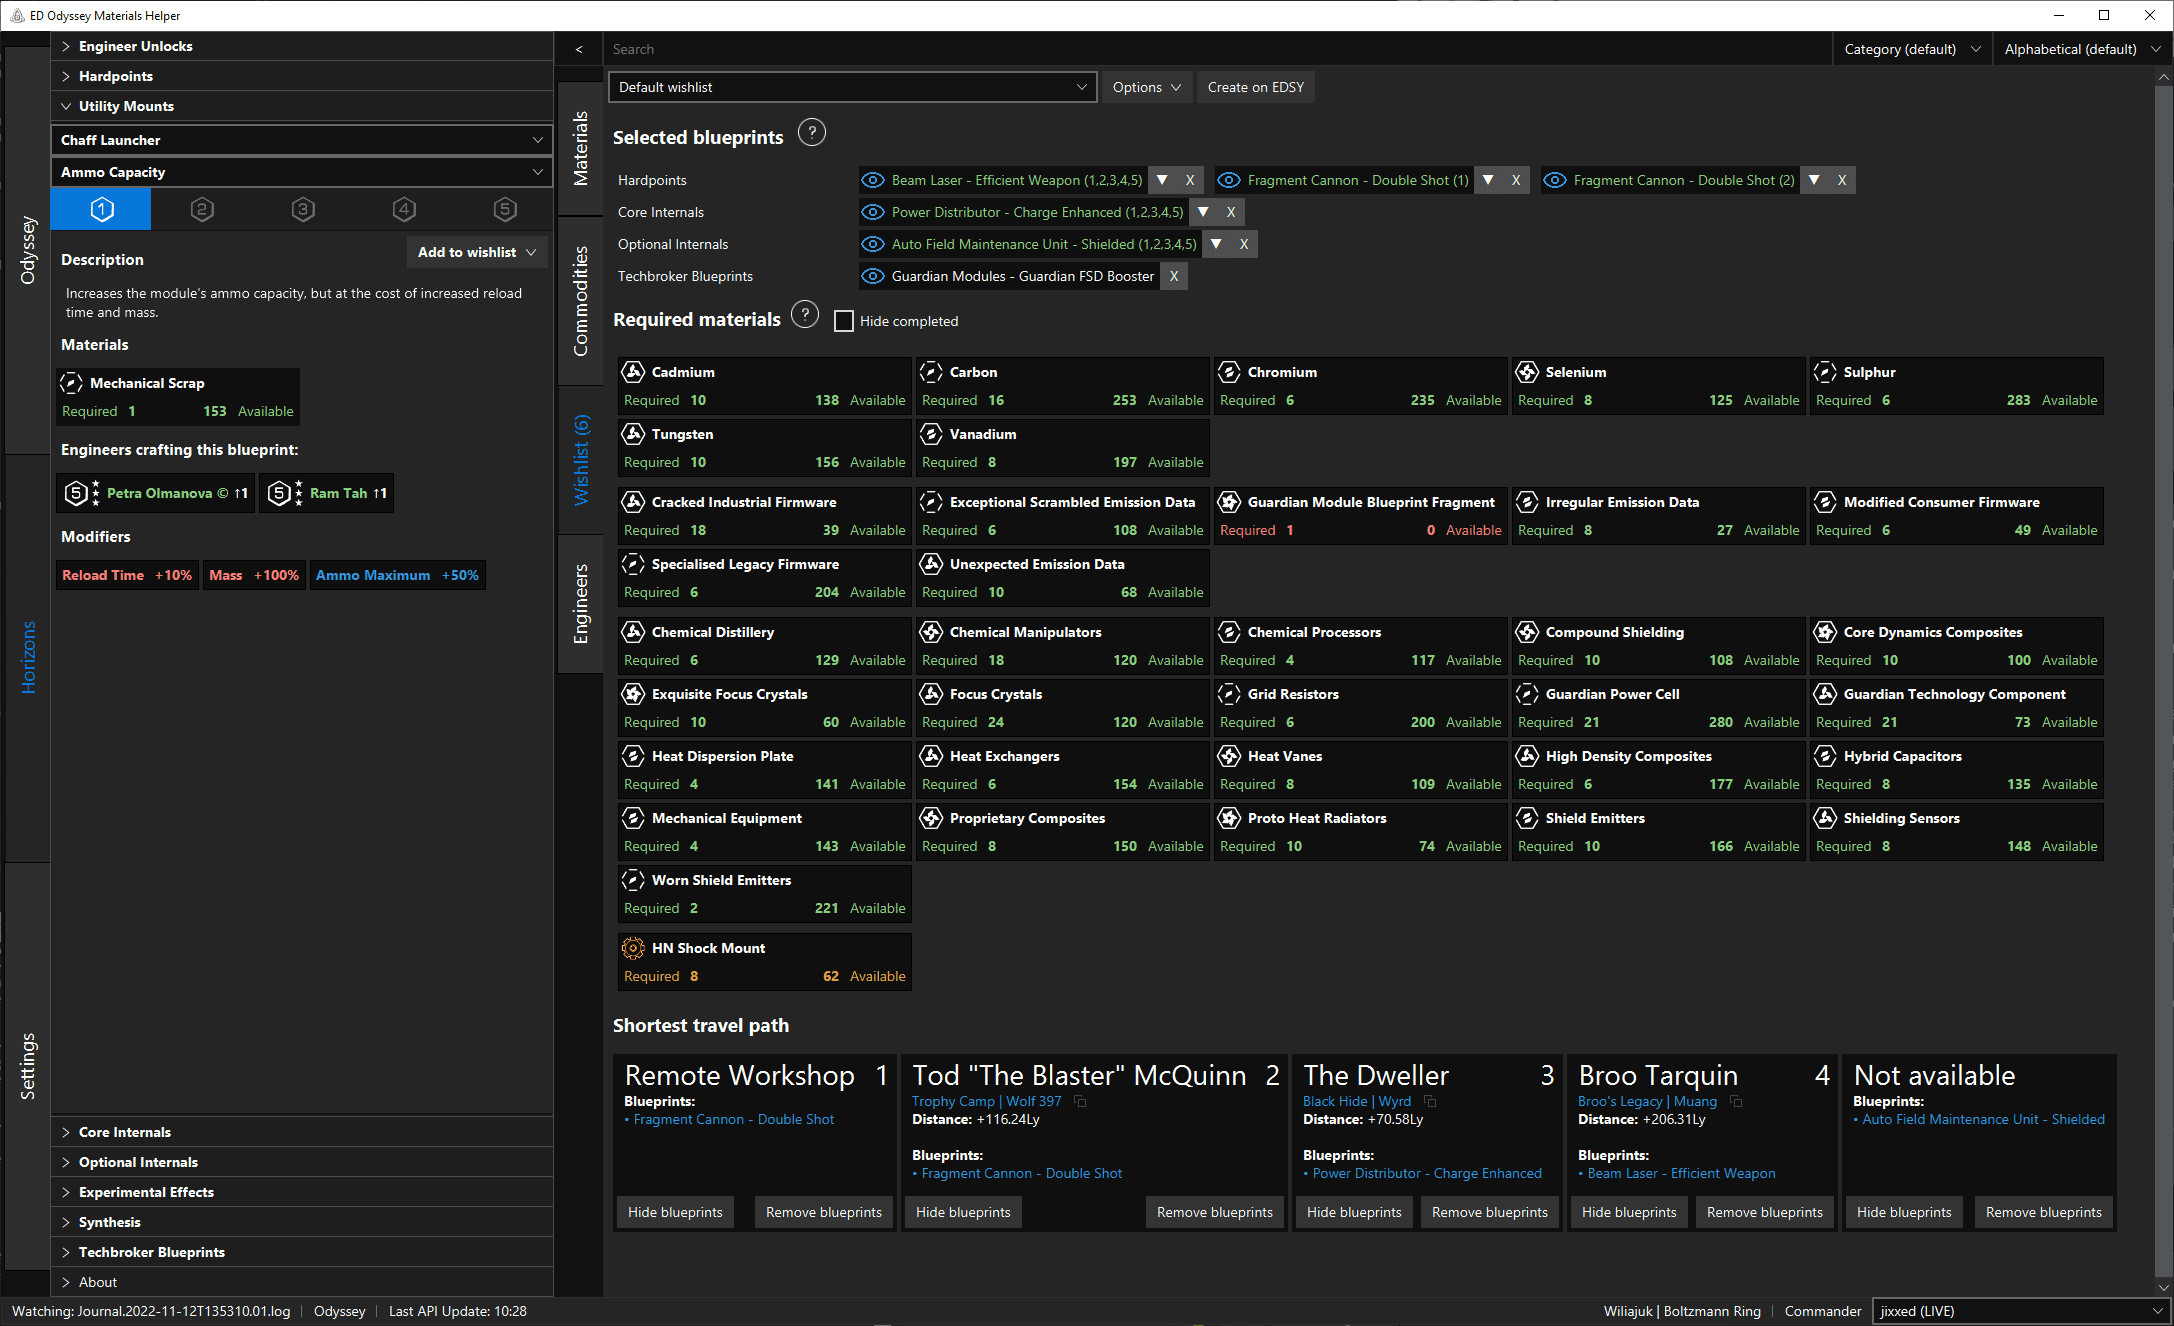Toggle Hide completed checkbox
Image resolution: width=2174 pixels, height=1326 pixels.
click(x=844, y=321)
